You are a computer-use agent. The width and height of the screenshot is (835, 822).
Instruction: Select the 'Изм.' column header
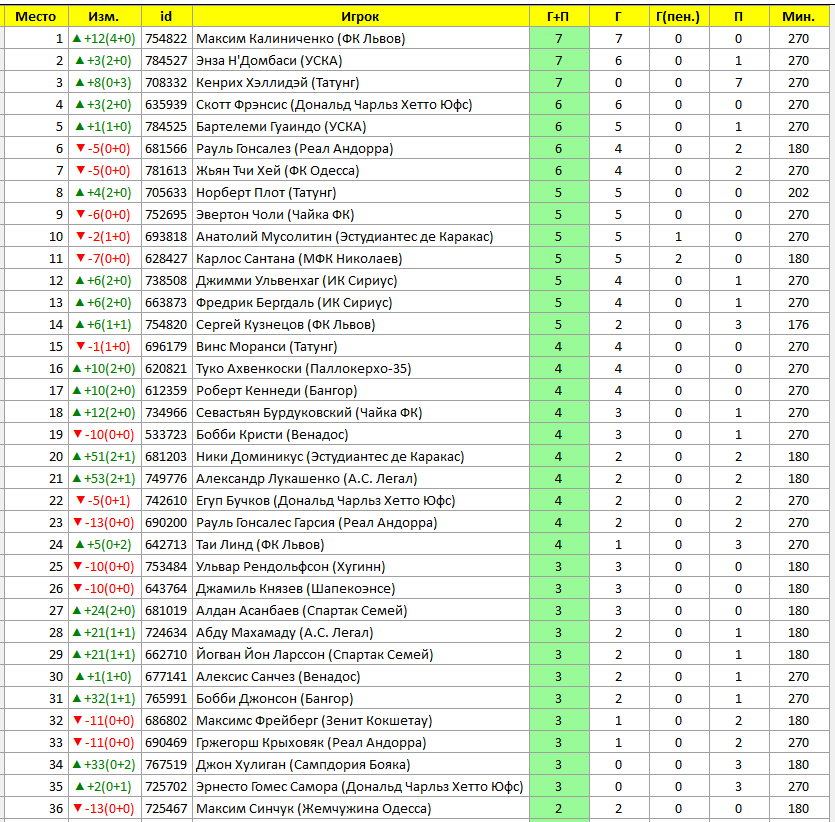[104, 17]
